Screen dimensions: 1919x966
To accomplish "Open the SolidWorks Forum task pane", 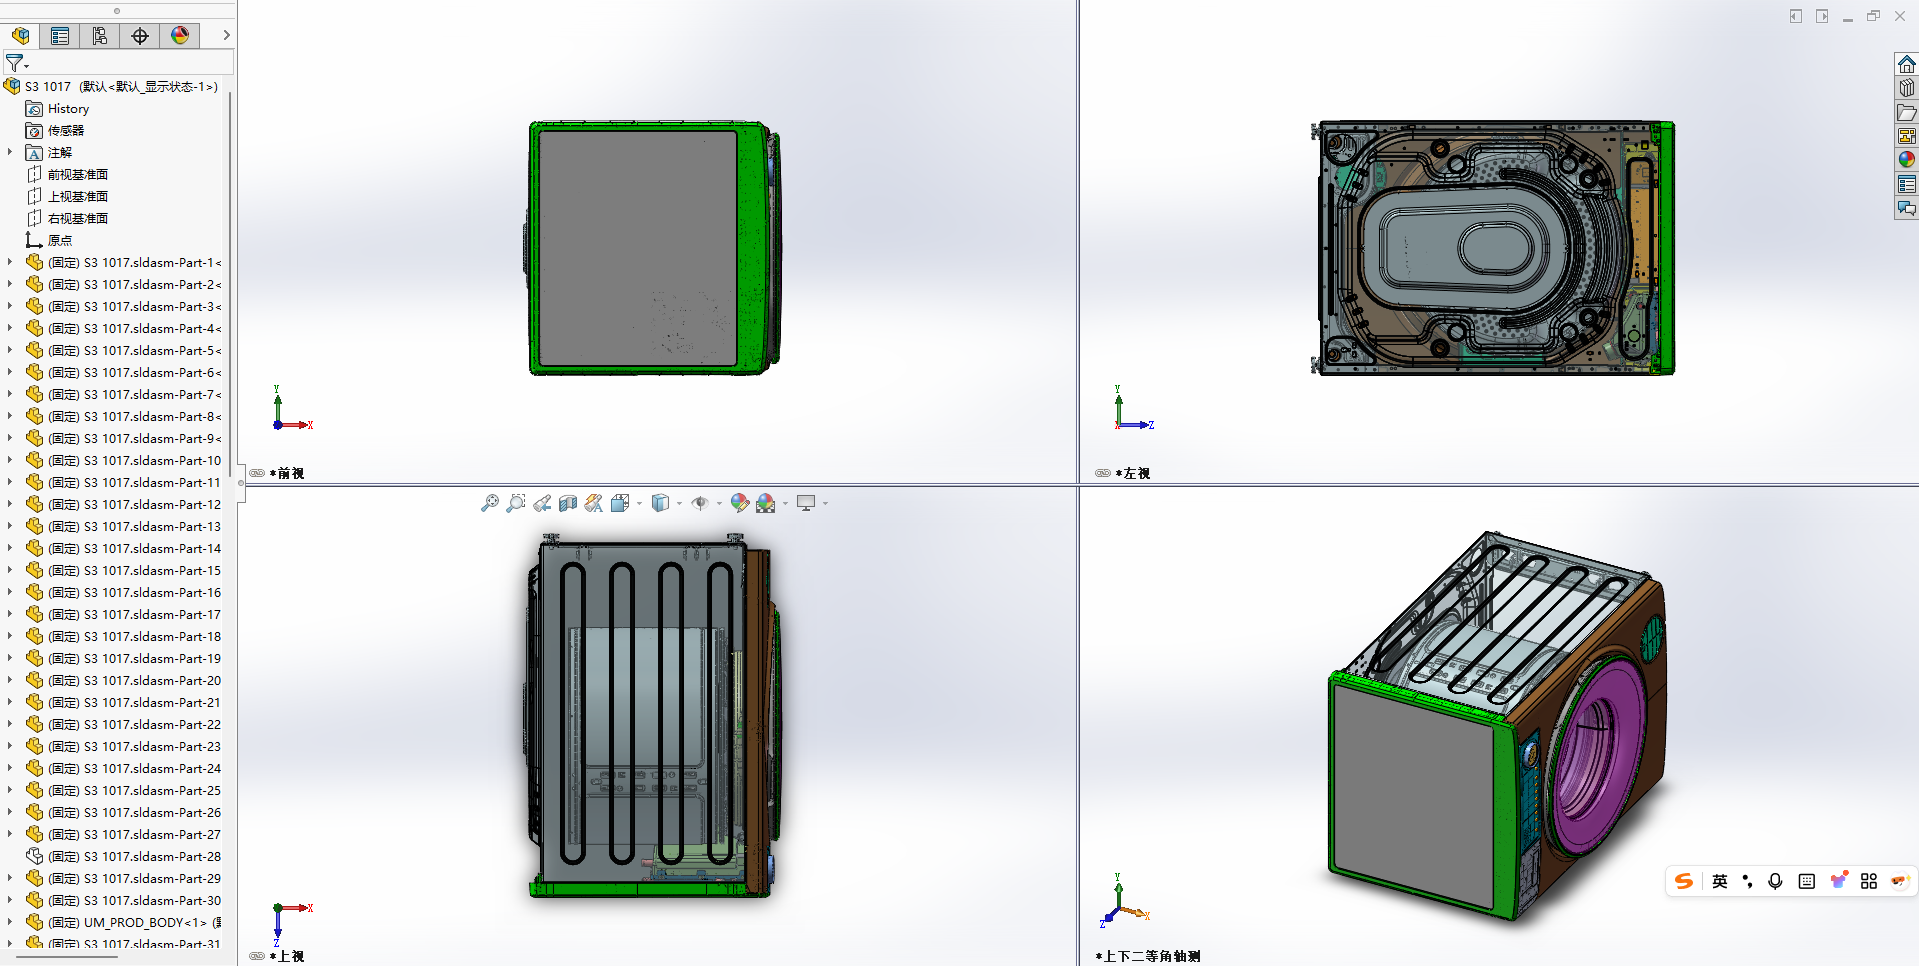I will click(x=1907, y=208).
